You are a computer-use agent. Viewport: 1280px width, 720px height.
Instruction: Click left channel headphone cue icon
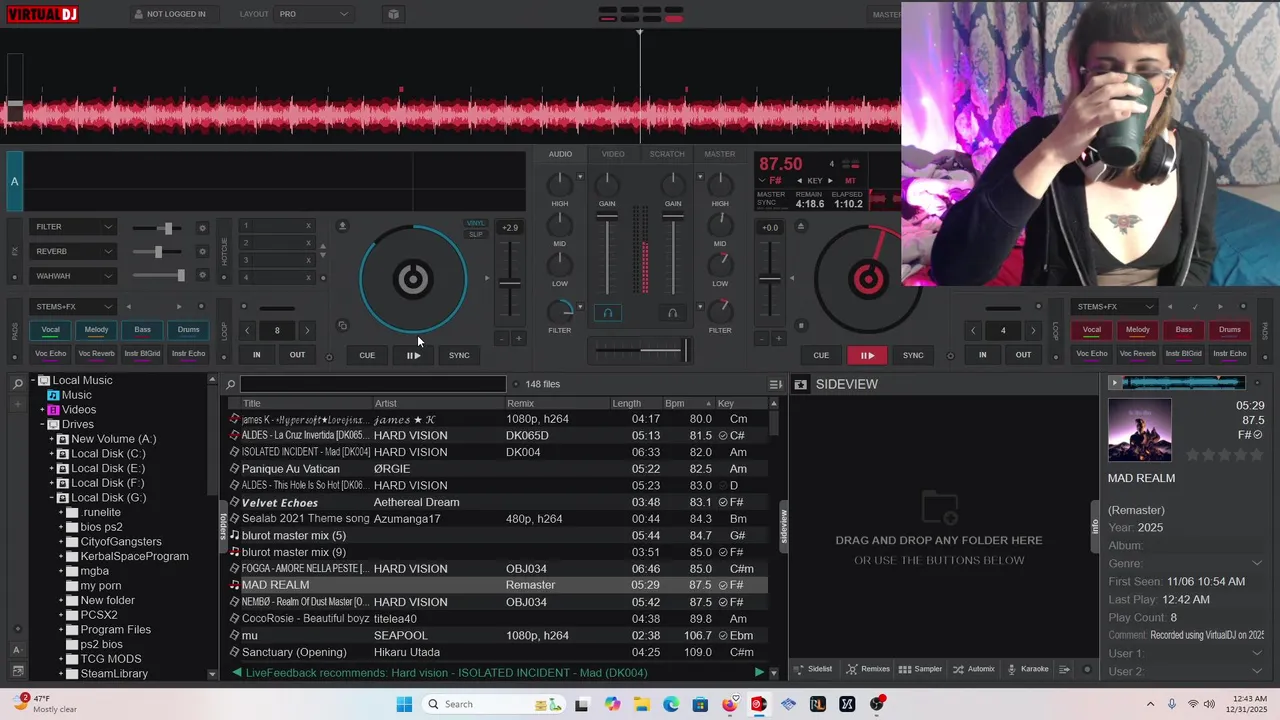pos(607,313)
